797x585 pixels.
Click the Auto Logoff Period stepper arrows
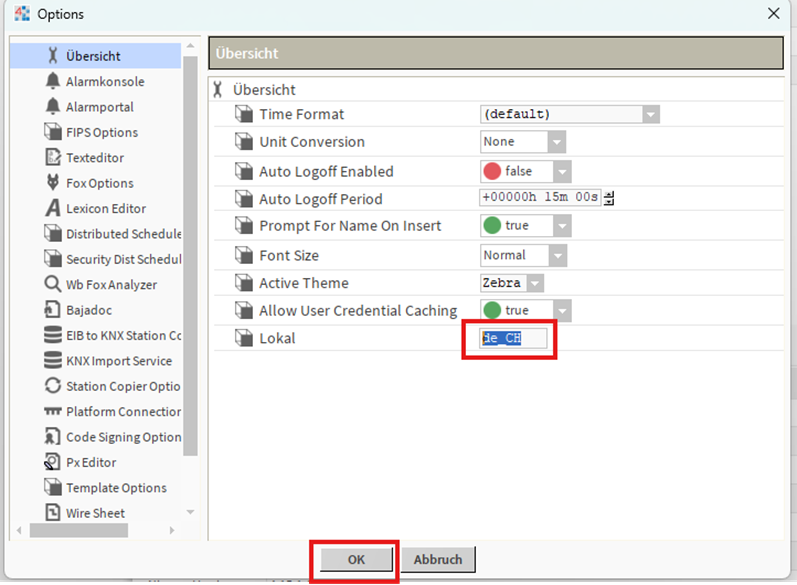(x=609, y=198)
